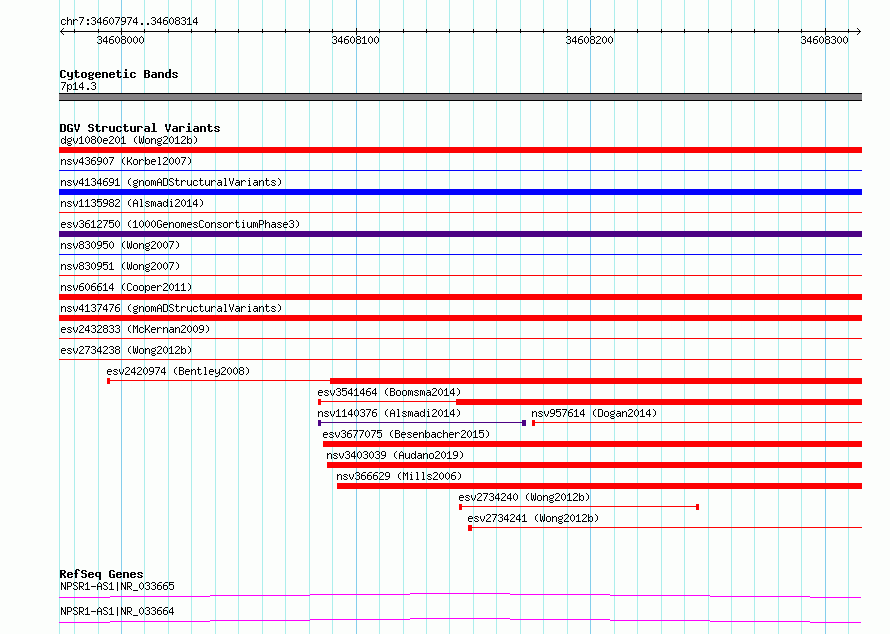This screenshot has height=634, width=890.
Task: Select the thick blue nsv4134691 gnomAD variant bar
Action: point(460,192)
